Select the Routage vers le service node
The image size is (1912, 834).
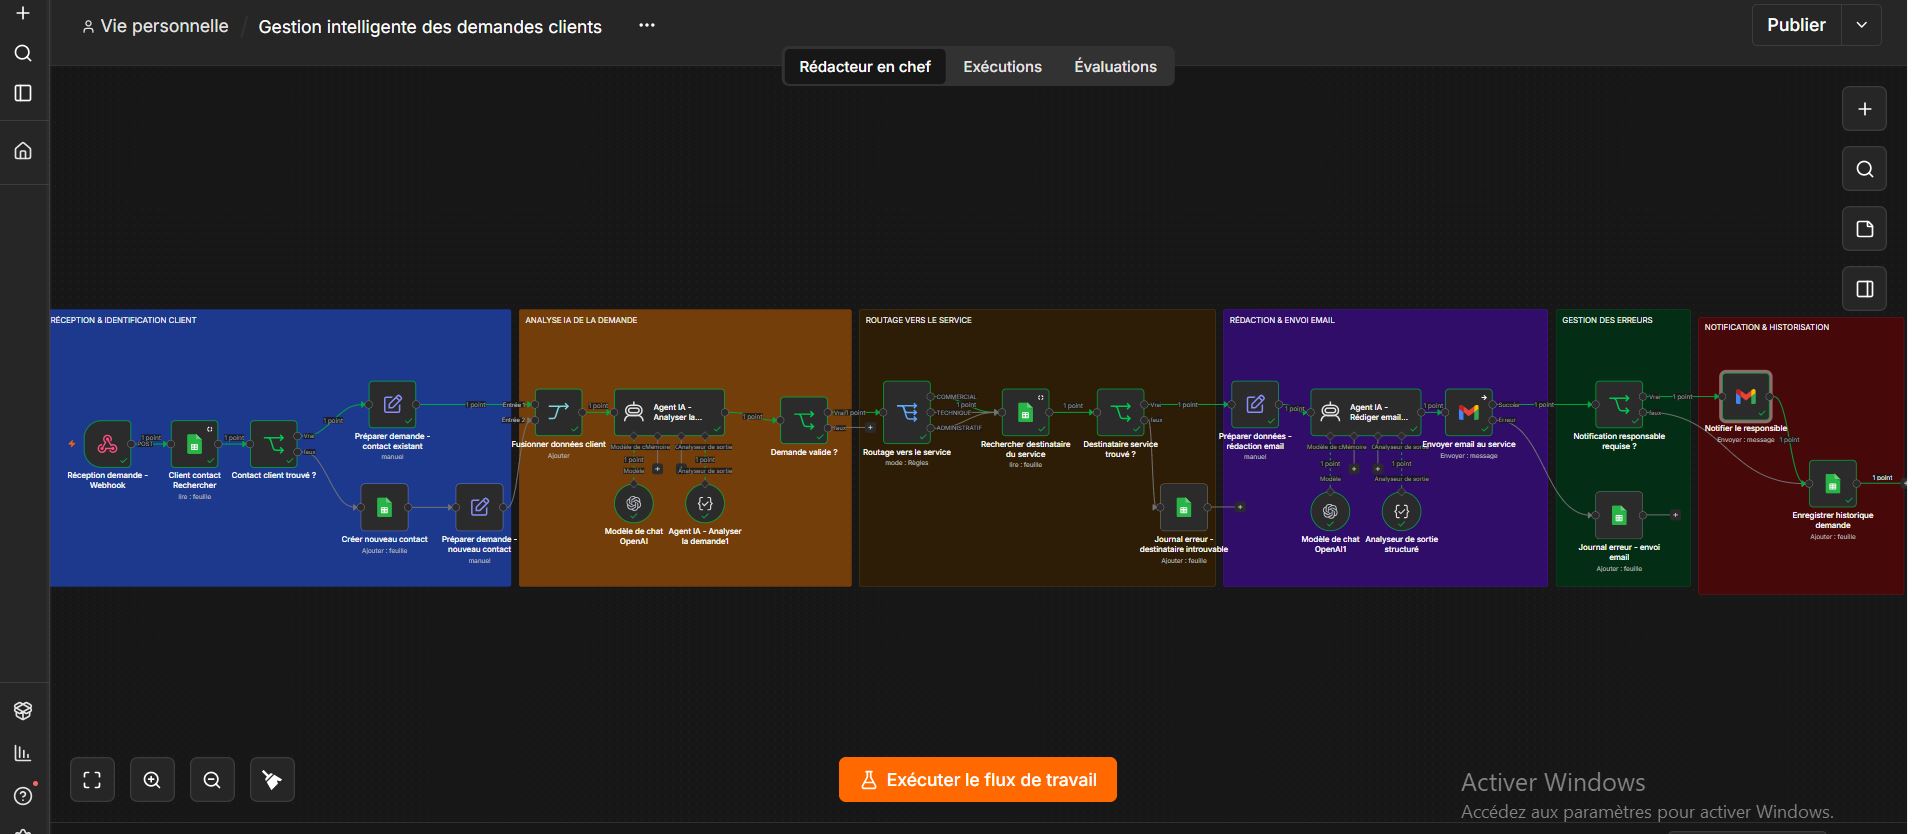(x=907, y=412)
